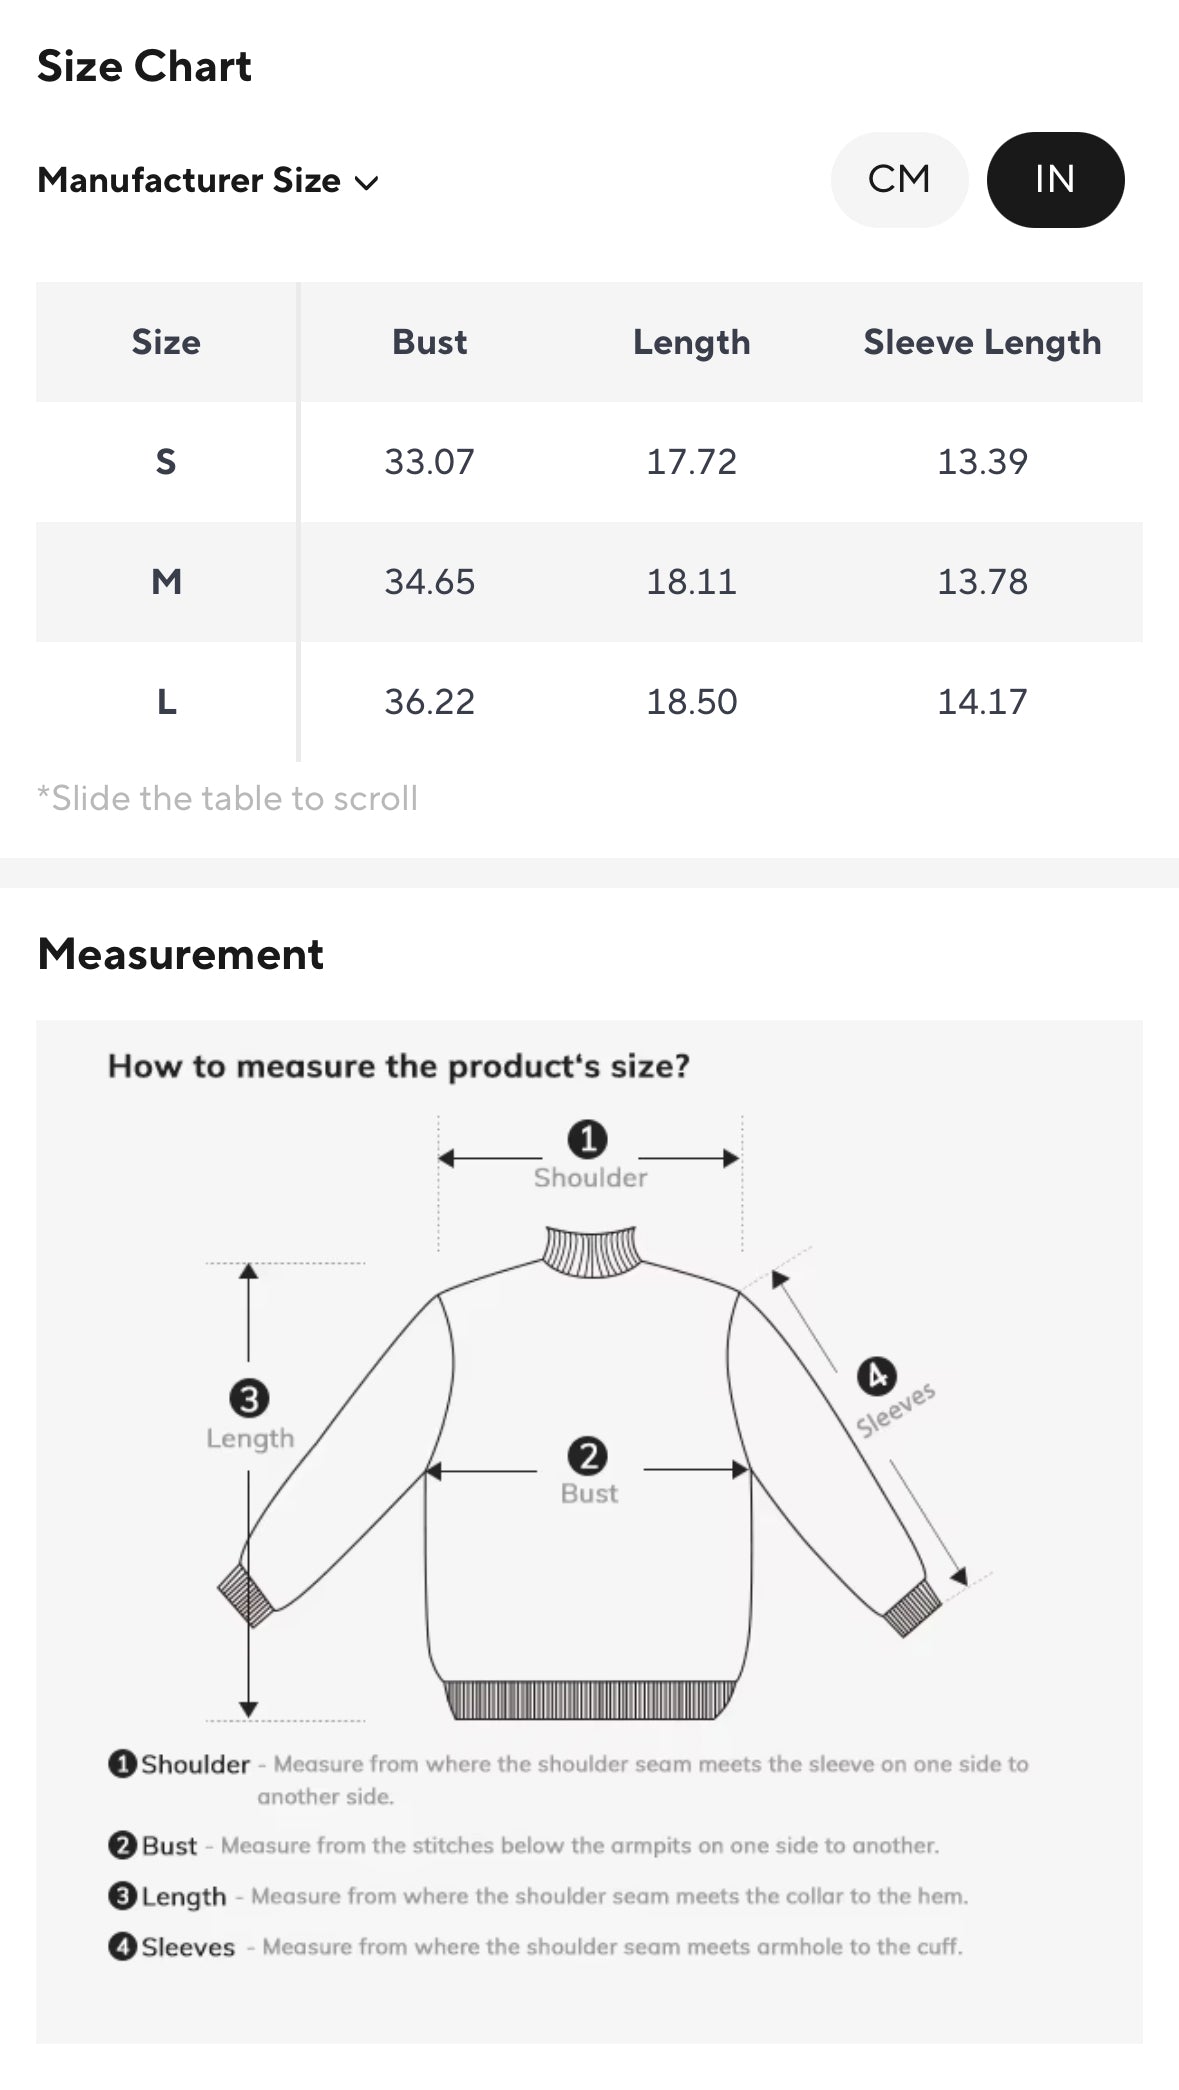Click number 2 Bust marker in diagram
The image size is (1179, 2090).
588,1456
